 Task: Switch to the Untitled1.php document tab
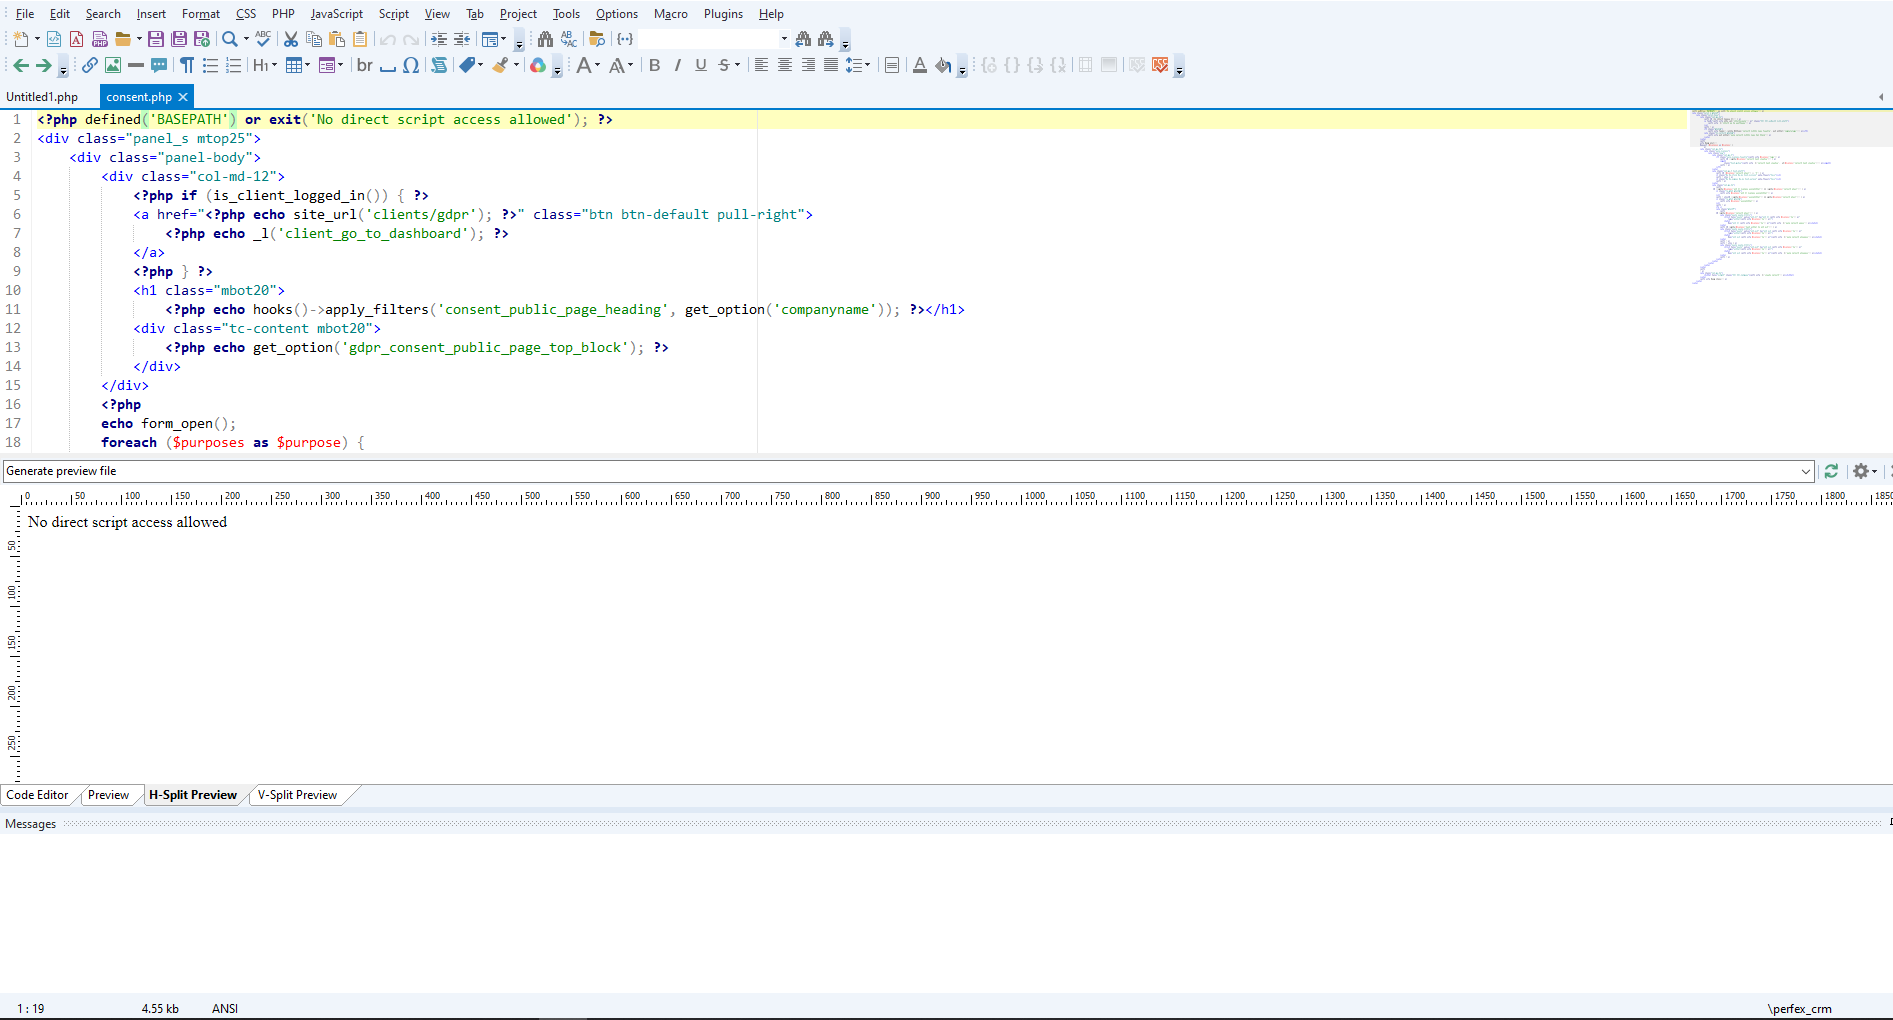point(42,97)
